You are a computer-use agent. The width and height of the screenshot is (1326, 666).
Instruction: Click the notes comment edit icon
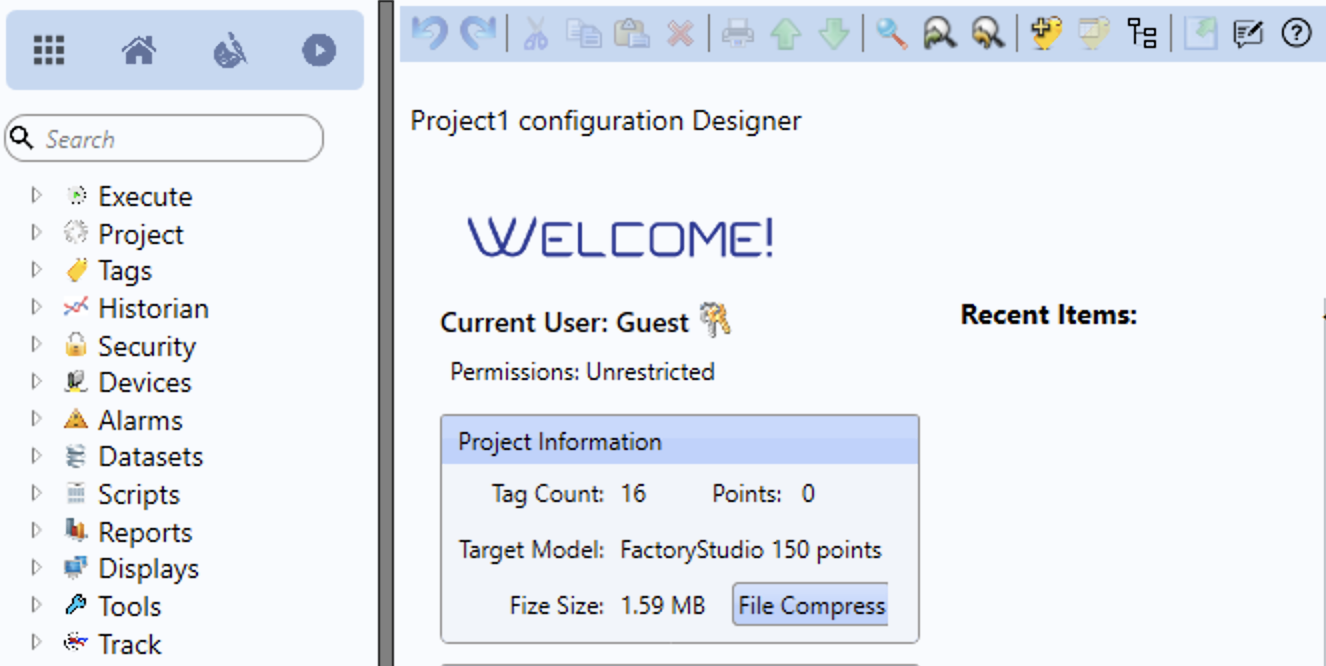click(x=1247, y=33)
